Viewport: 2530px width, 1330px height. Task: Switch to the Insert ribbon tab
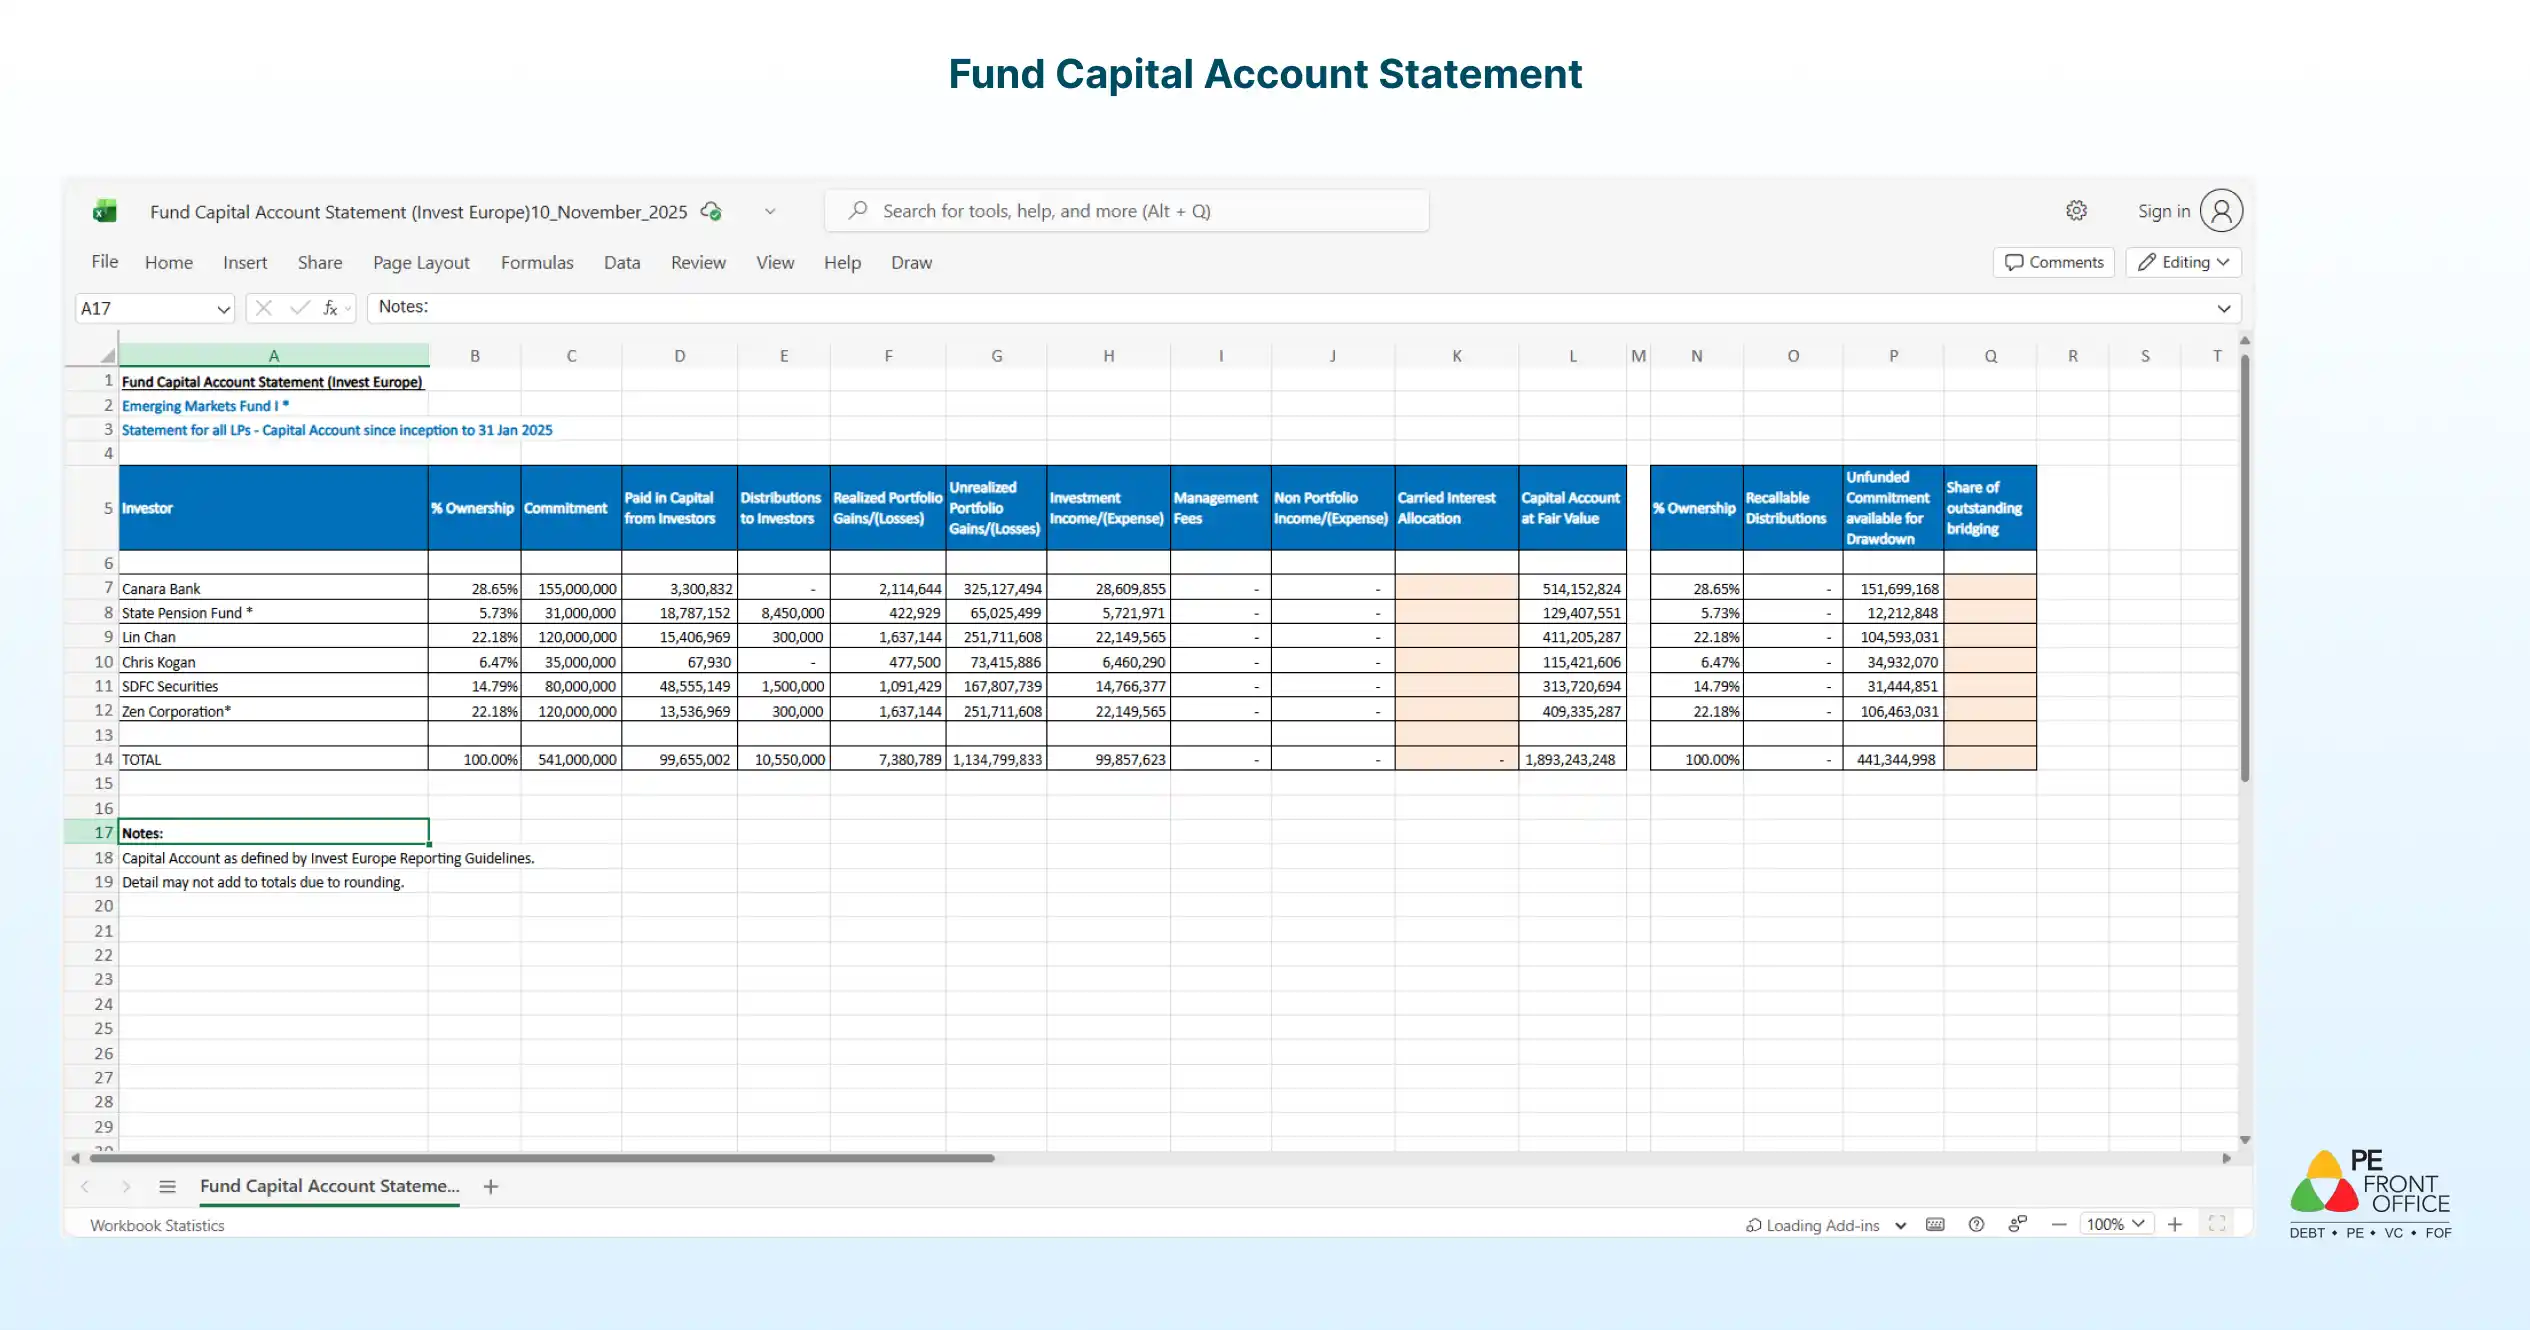point(245,262)
